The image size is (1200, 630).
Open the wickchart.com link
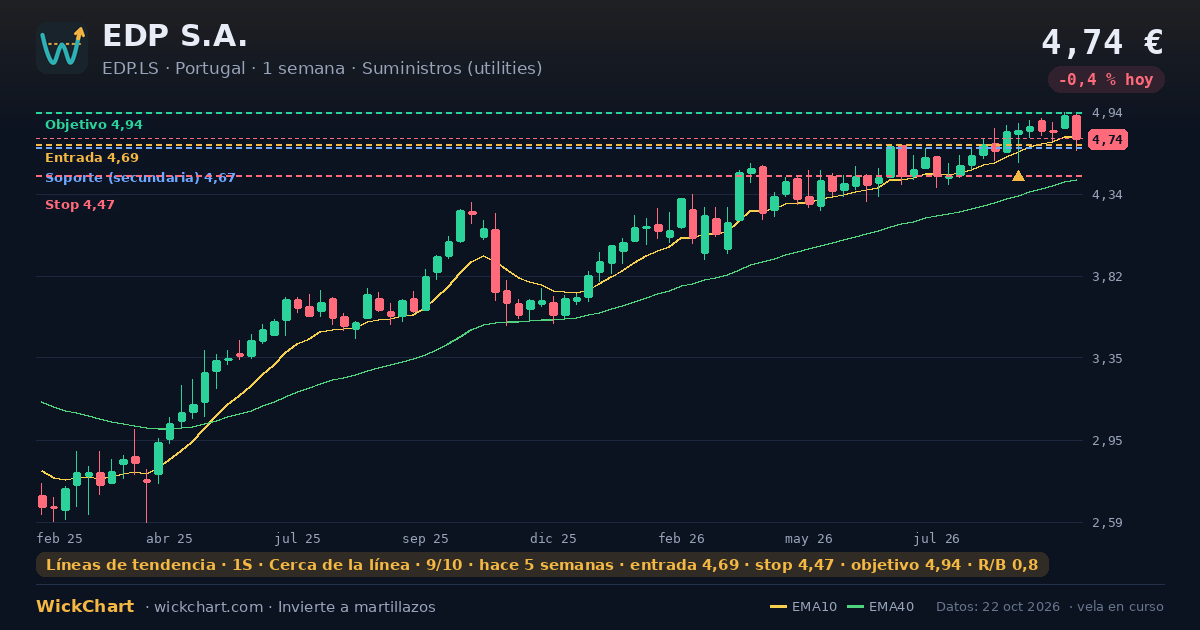click(211, 607)
